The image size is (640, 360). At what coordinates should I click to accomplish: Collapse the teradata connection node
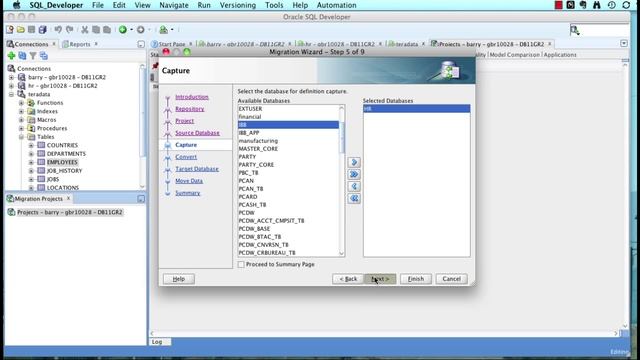click(11, 94)
